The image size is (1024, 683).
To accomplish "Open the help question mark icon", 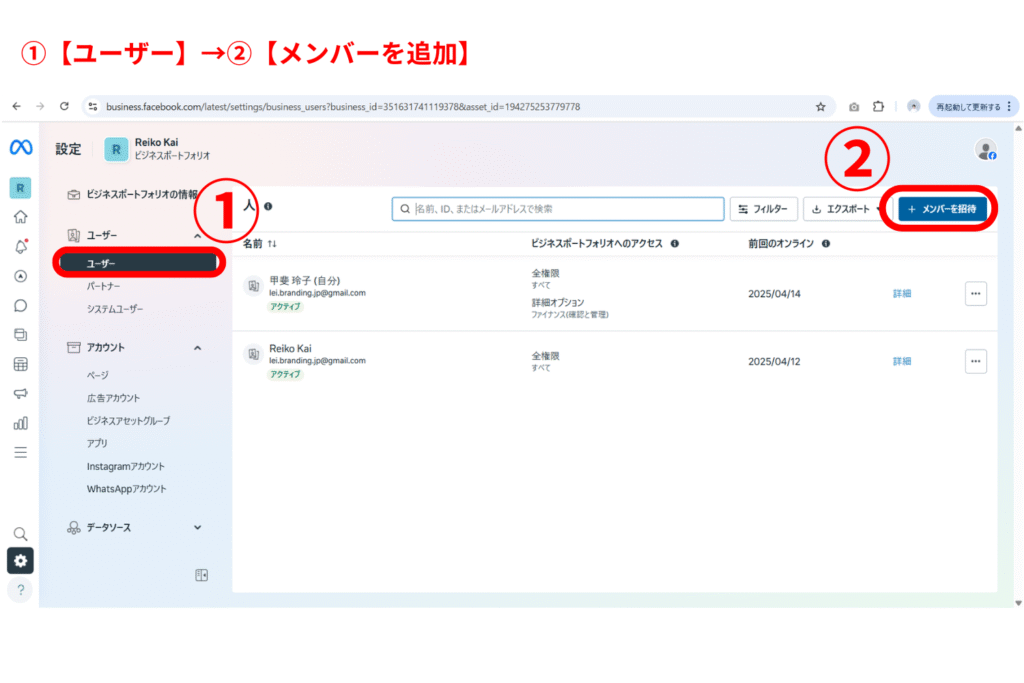I will (20, 589).
